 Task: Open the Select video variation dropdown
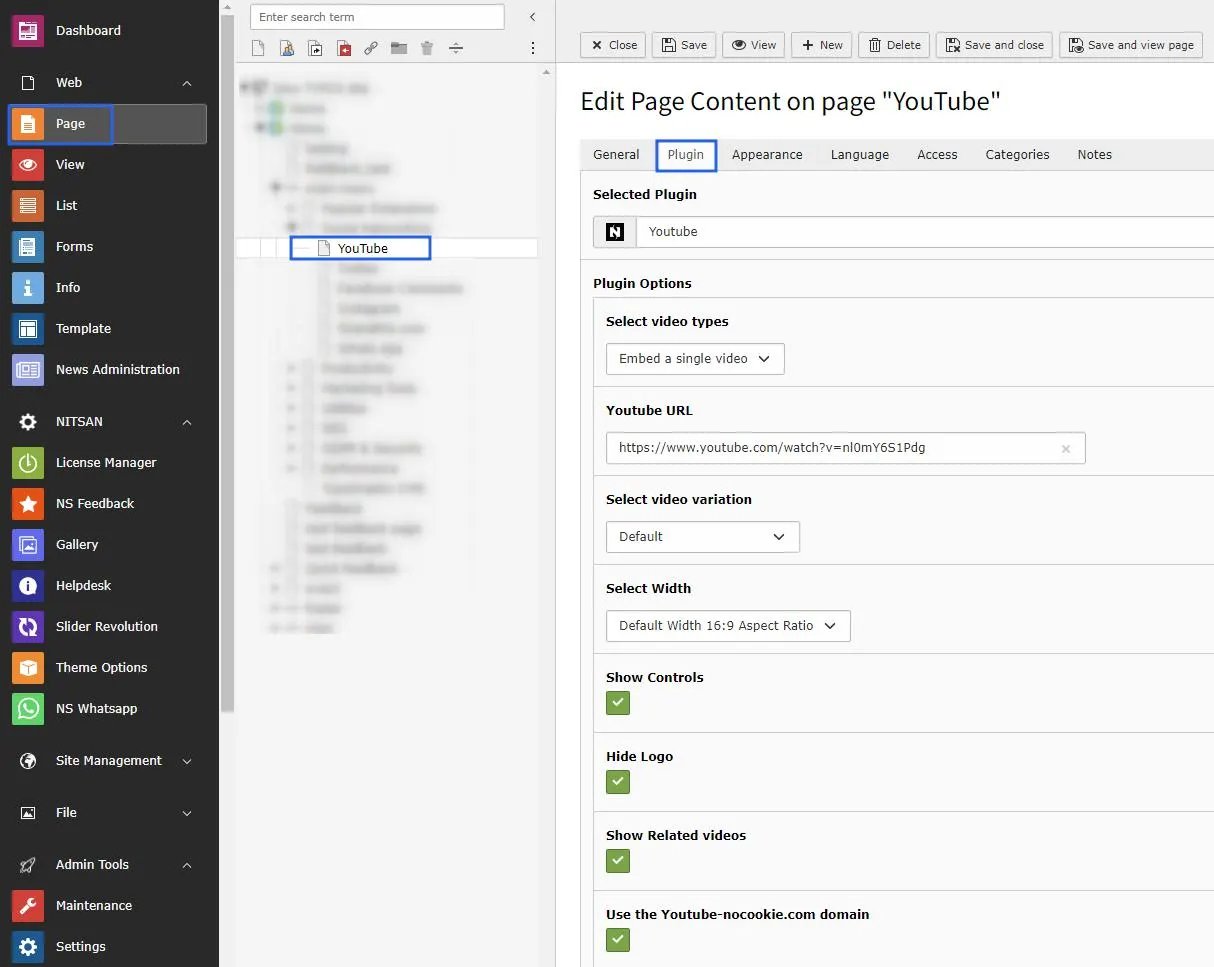coord(703,537)
